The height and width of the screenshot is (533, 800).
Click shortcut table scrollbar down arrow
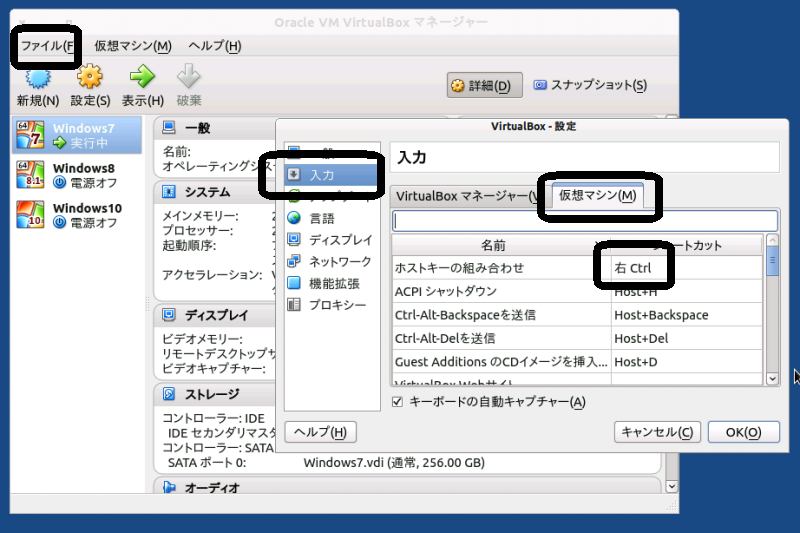point(772,378)
